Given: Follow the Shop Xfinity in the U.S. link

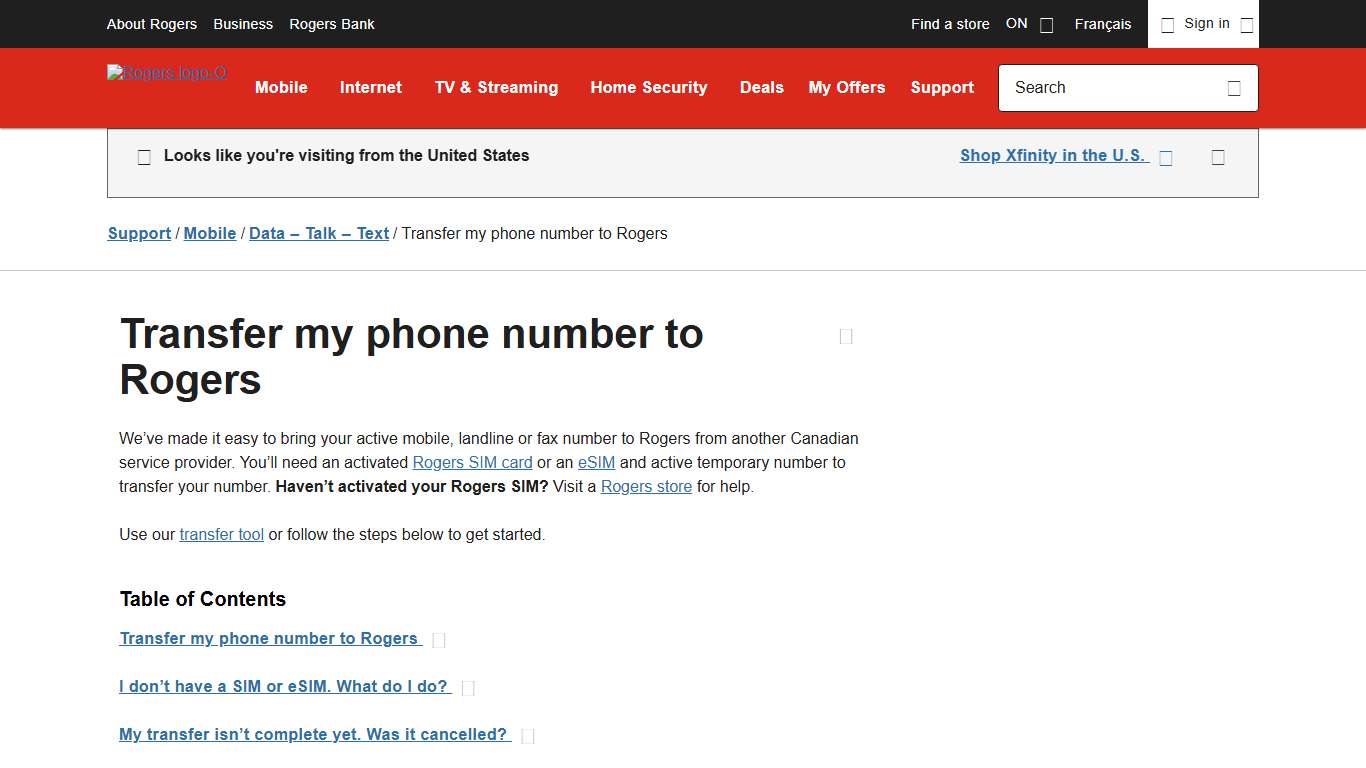Looking at the screenshot, I should [1052, 155].
